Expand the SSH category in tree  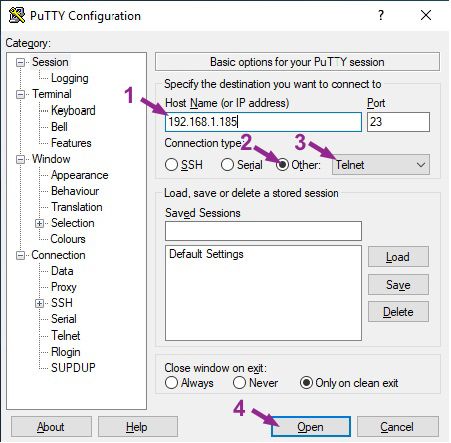(x=40, y=303)
